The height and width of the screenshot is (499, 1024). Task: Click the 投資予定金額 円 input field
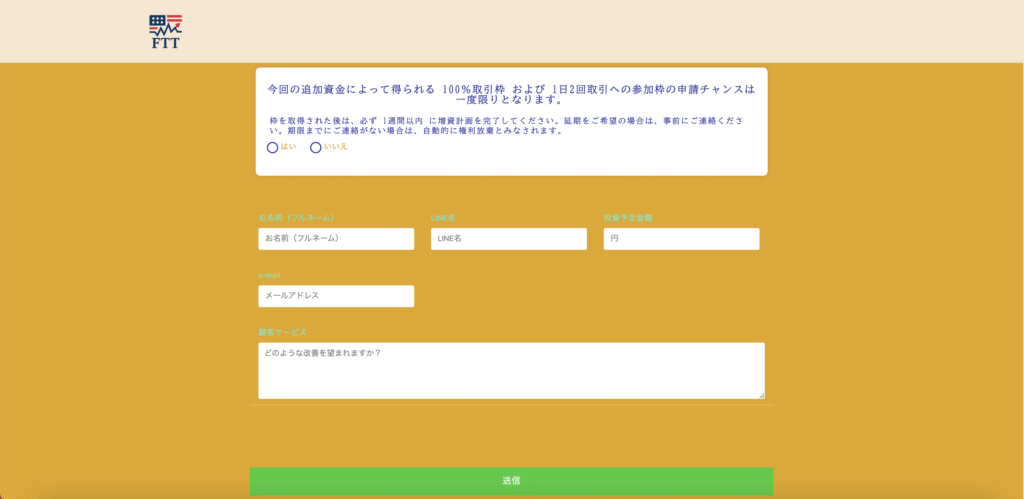coord(681,239)
